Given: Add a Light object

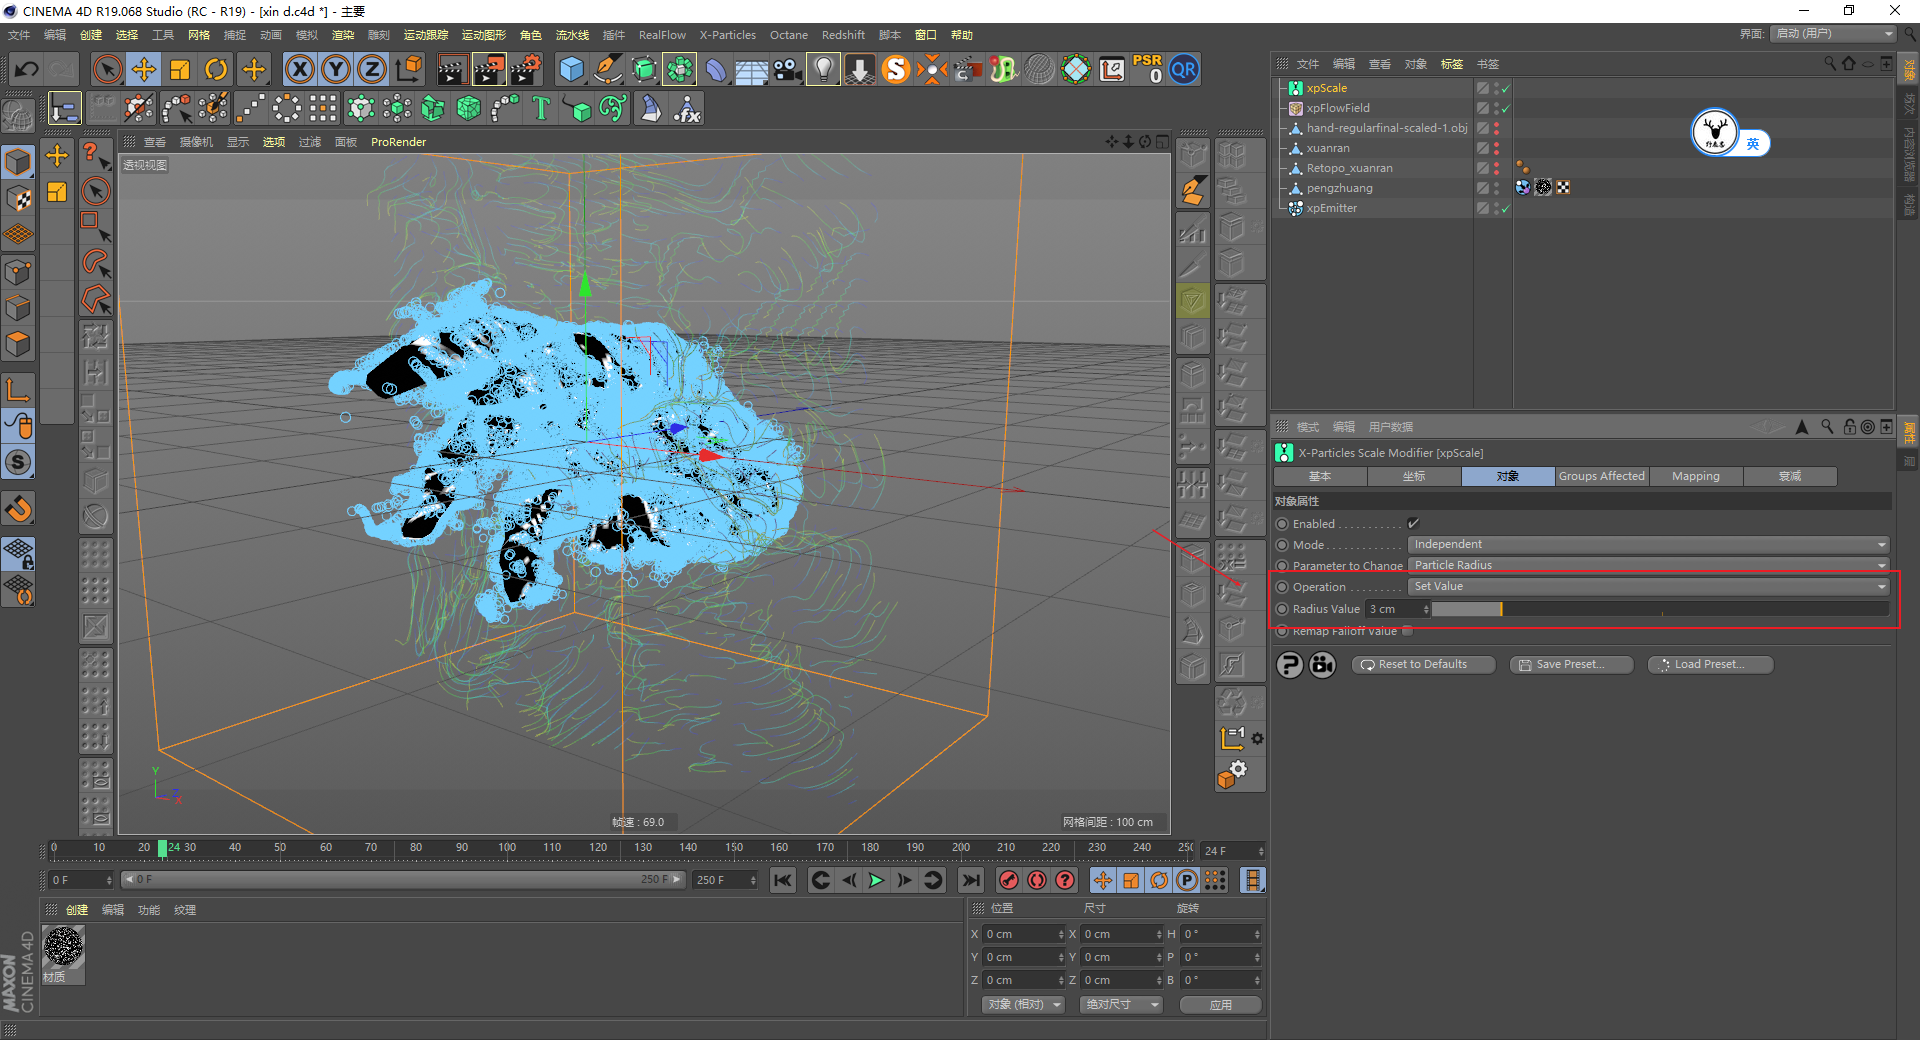Looking at the screenshot, I should (x=823, y=69).
